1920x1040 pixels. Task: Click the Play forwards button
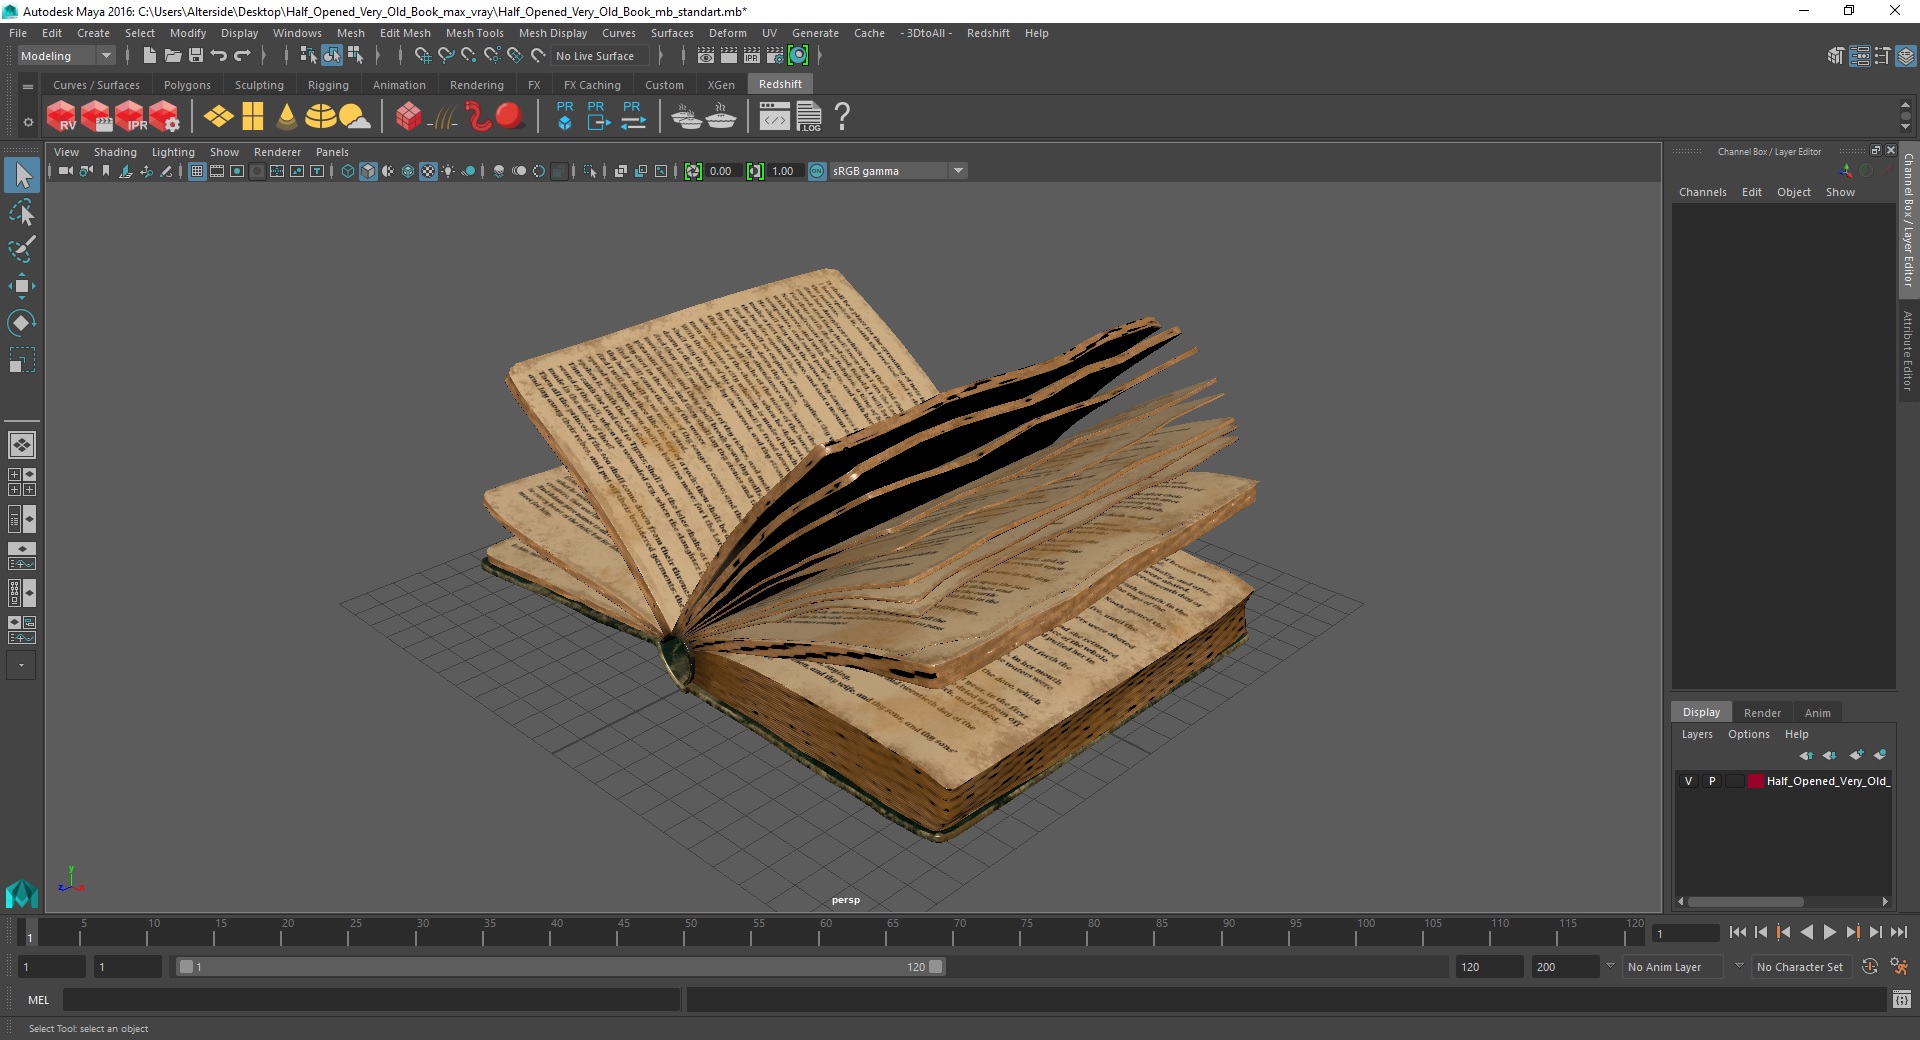click(x=1829, y=932)
